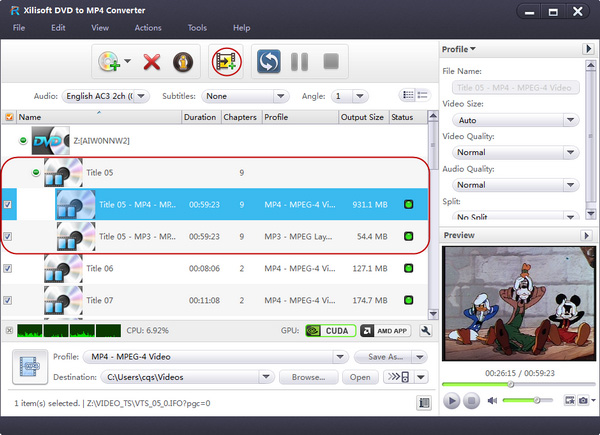
Task: Open the Tools menu
Action: 197,28
